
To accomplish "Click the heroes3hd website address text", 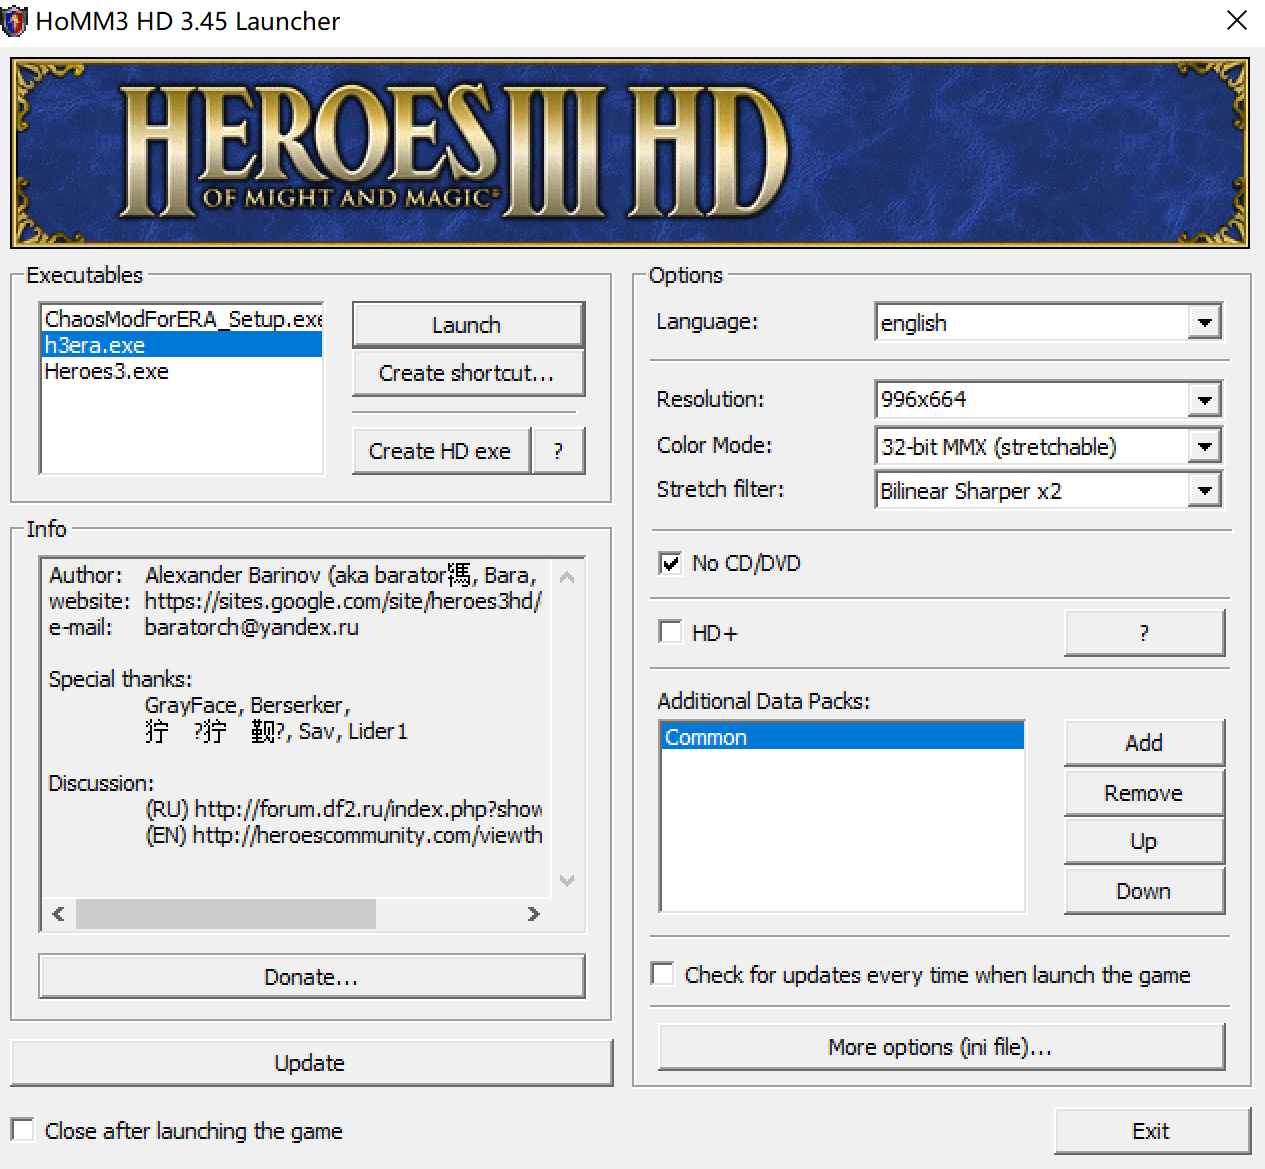I will coord(343,601).
